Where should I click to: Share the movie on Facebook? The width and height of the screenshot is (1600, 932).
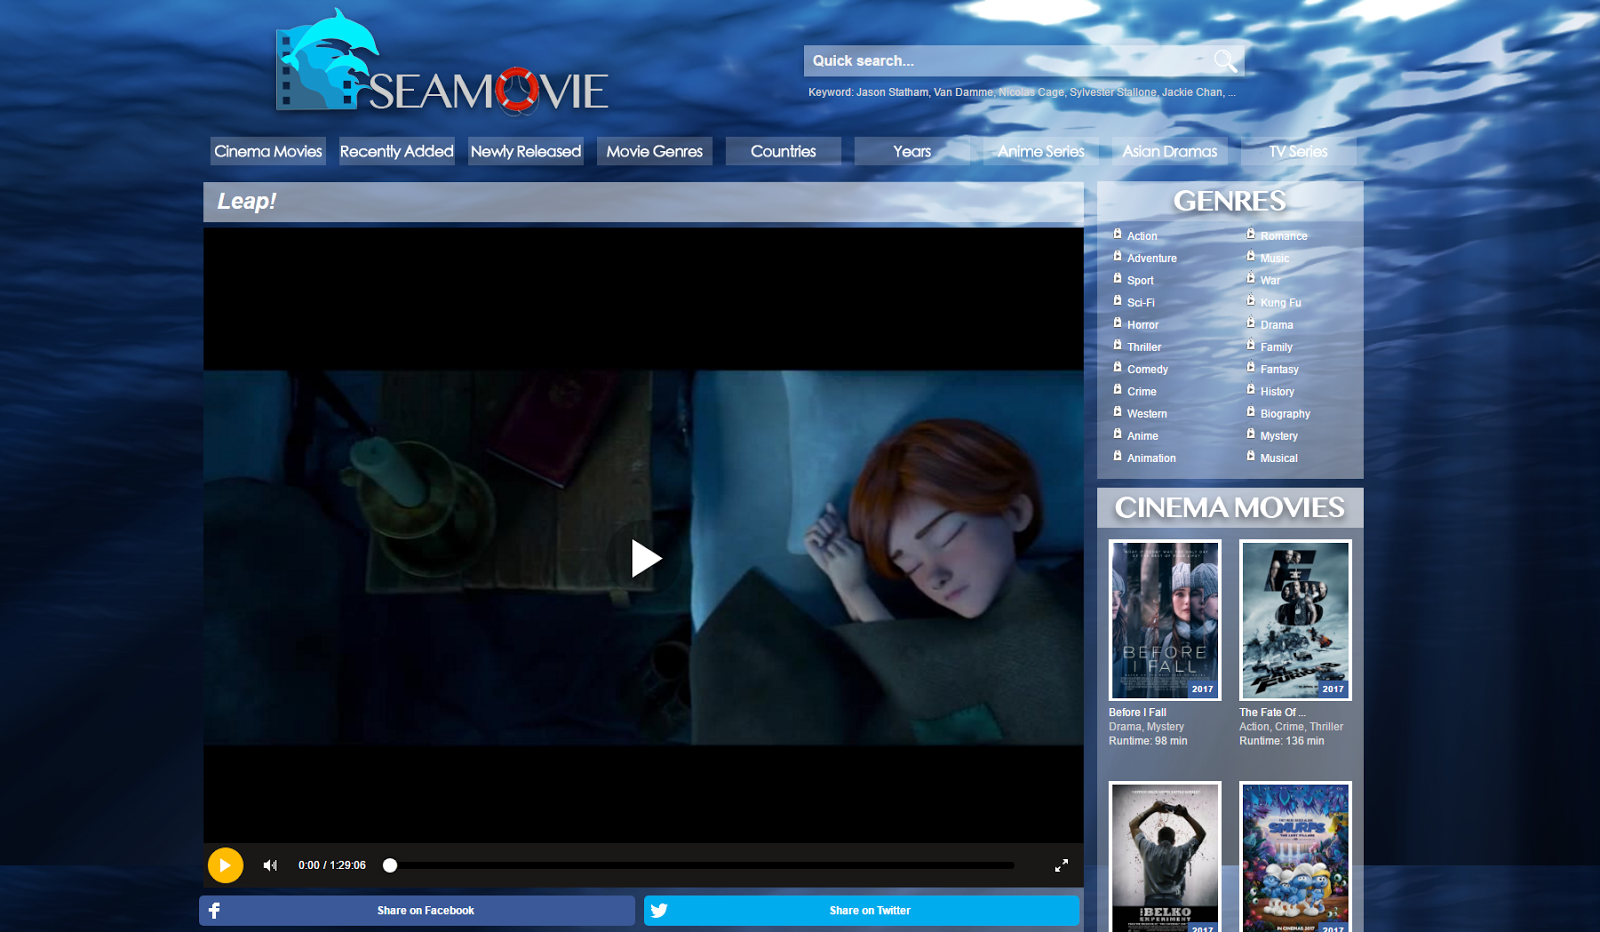[417, 910]
